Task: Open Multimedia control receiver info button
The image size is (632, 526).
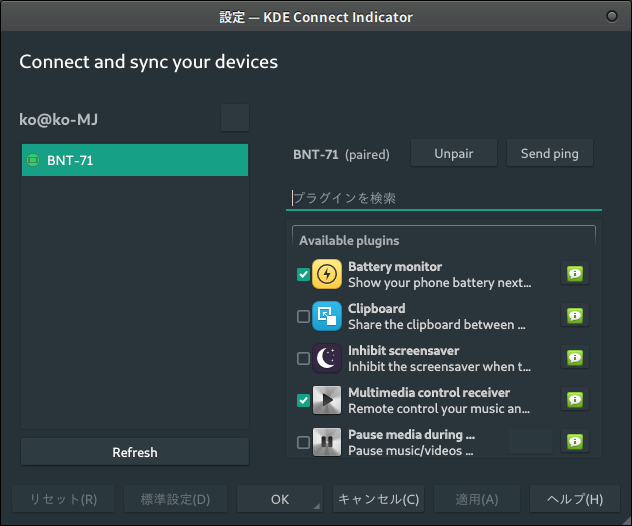Action: click(x=575, y=399)
